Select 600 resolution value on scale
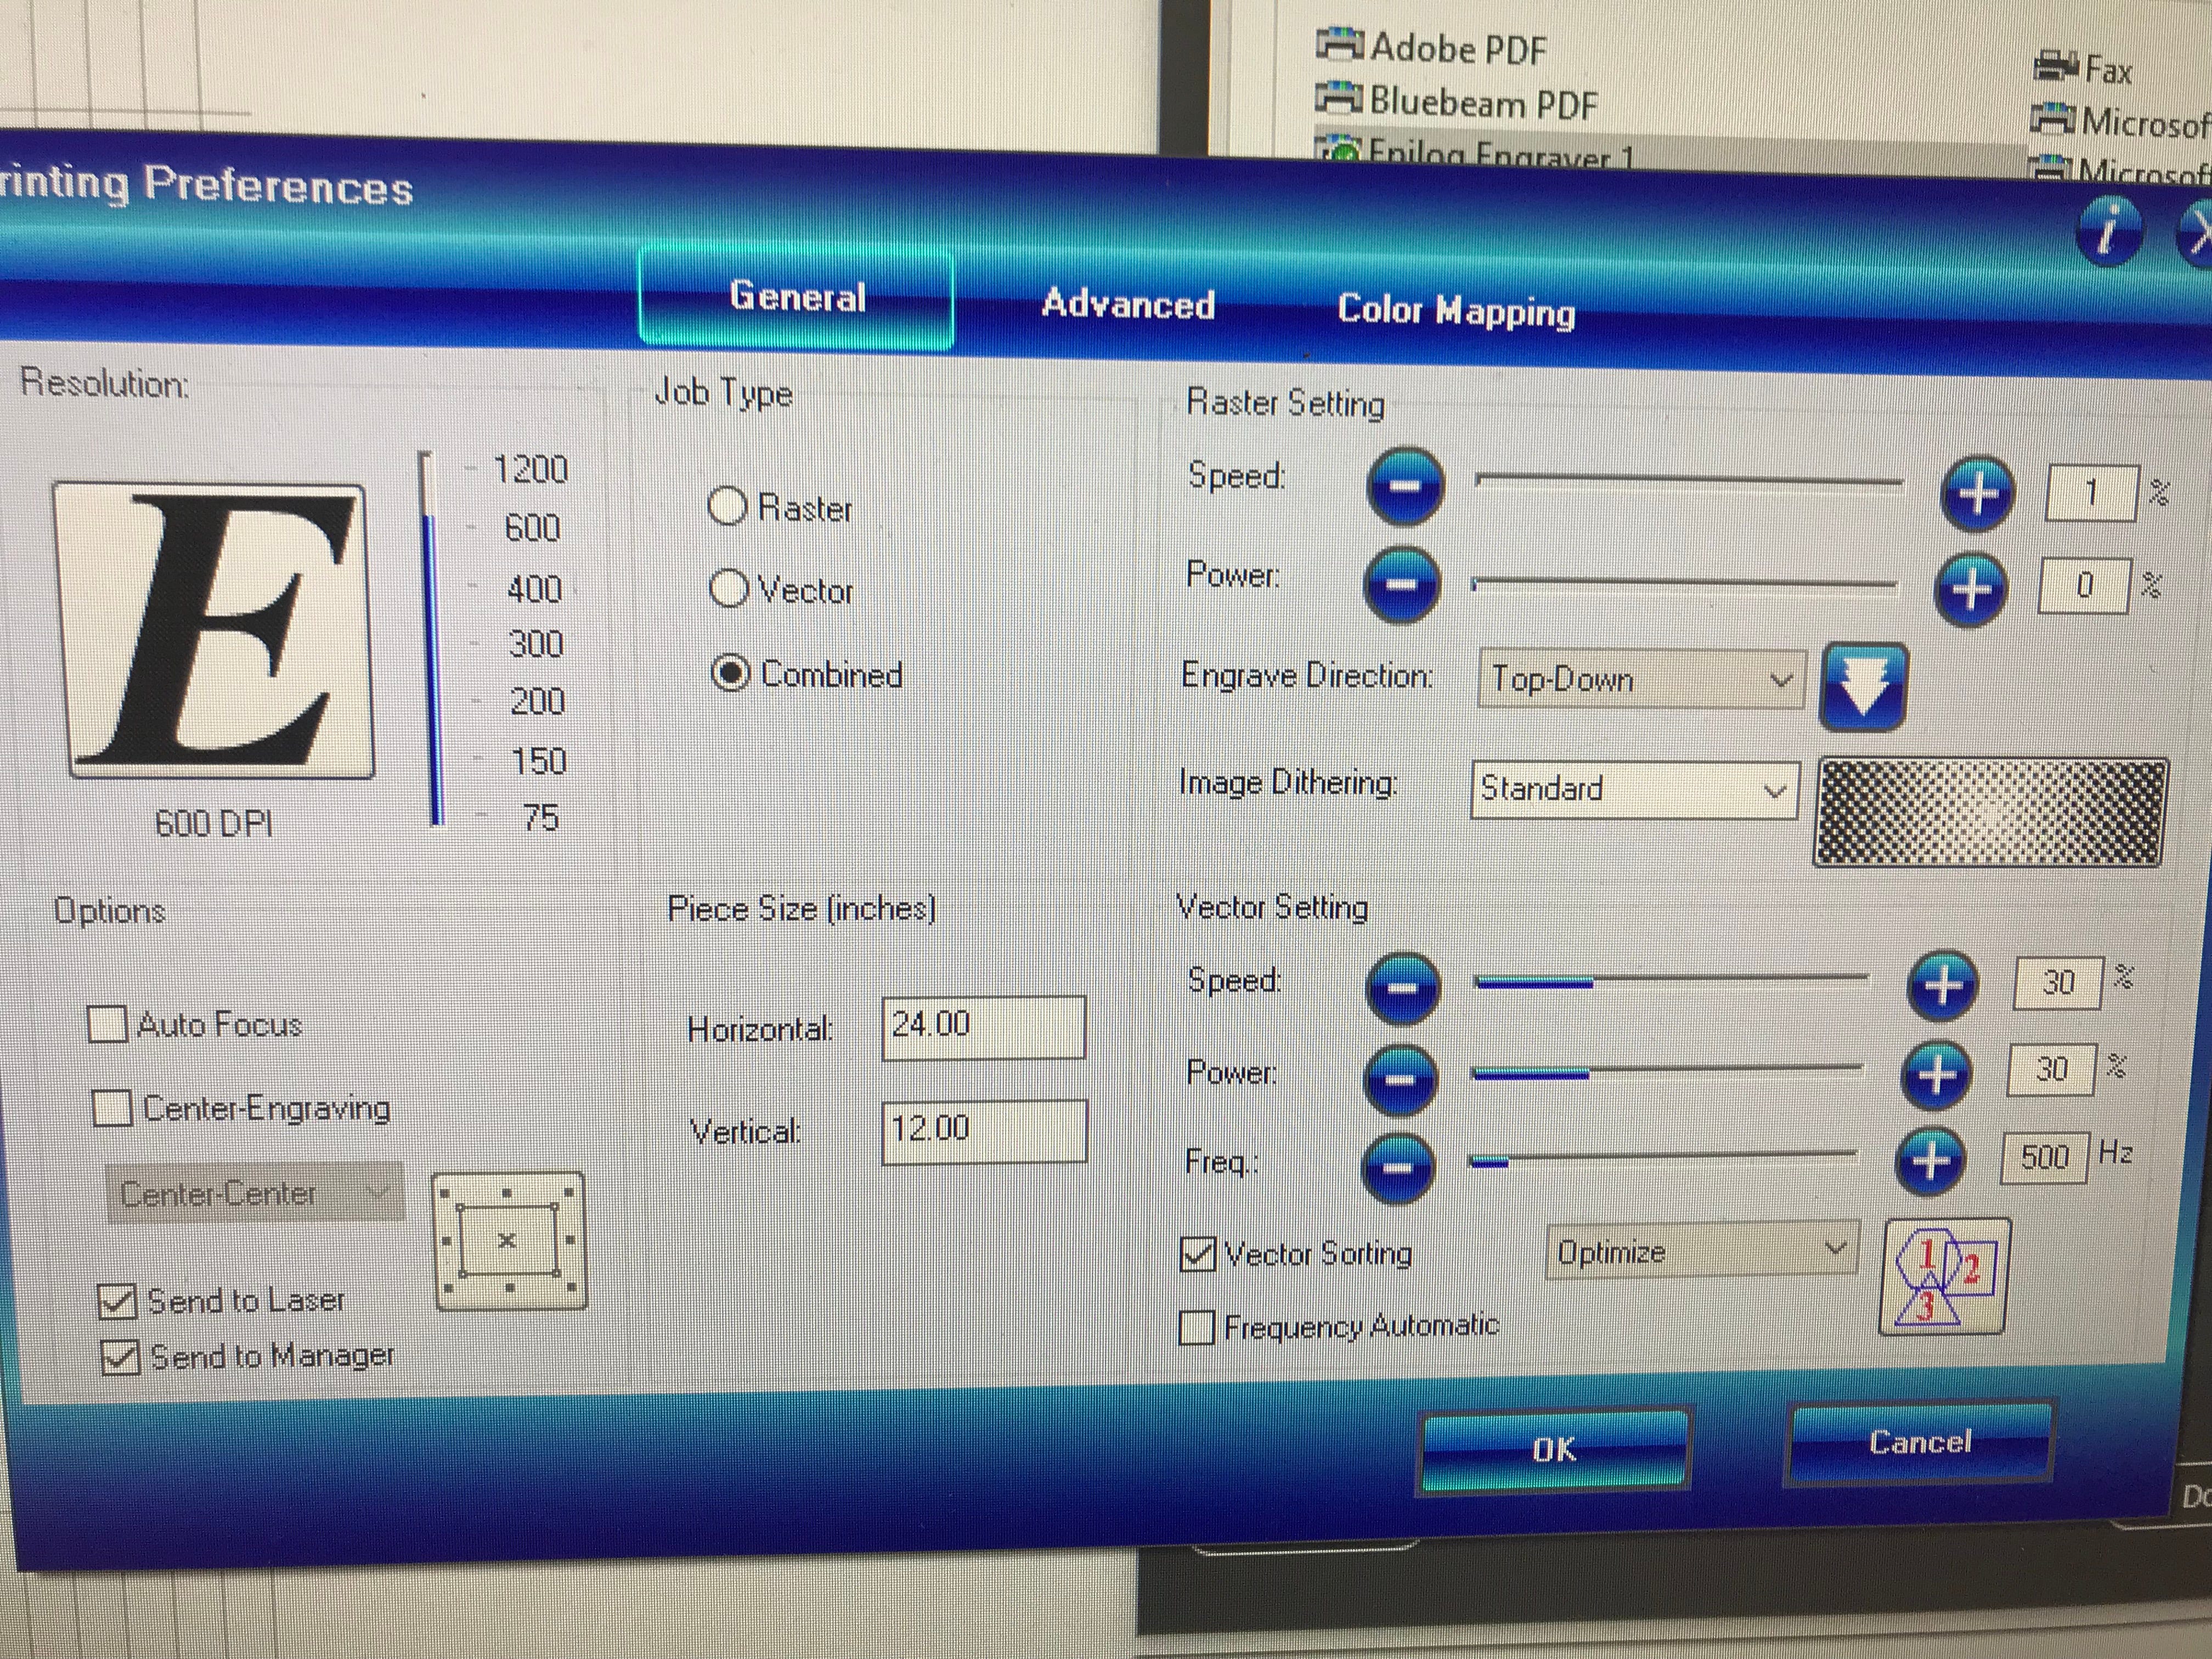 click(532, 527)
